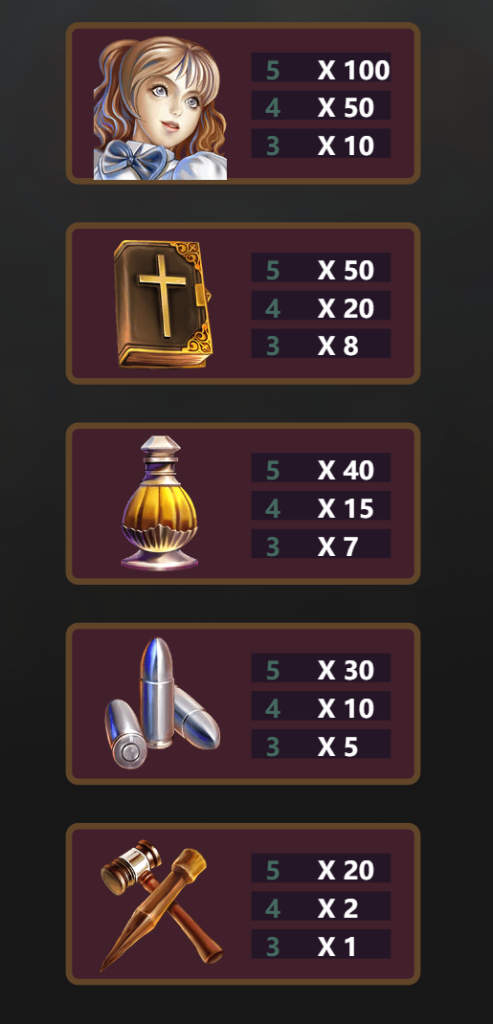Select the X 5 payout row
493x1024 pixels.
pos(321,744)
